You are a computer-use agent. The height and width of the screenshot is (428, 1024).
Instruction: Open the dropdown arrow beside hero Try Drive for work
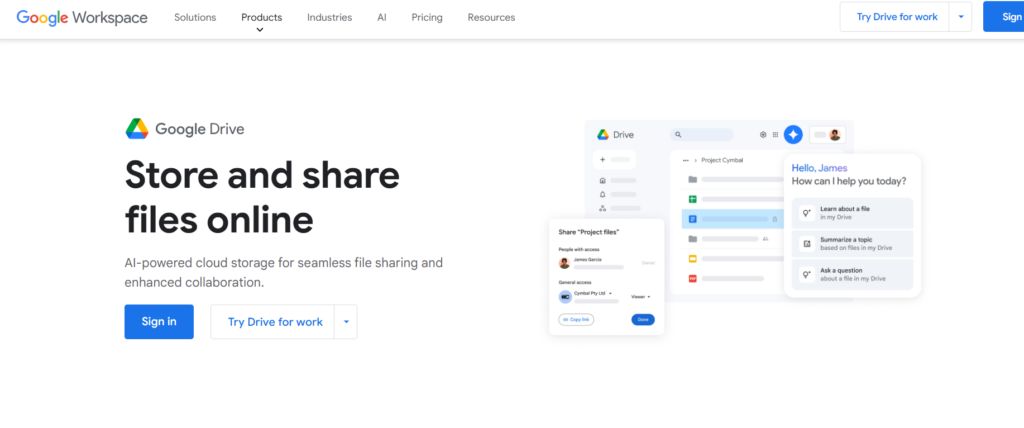click(346, 321)
